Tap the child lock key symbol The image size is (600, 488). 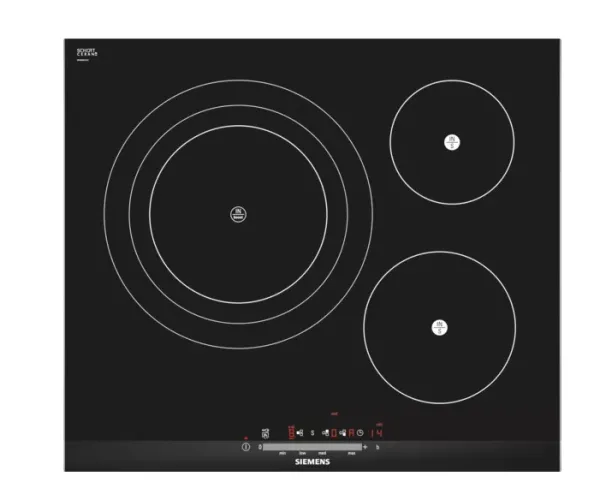coord(266,433)
